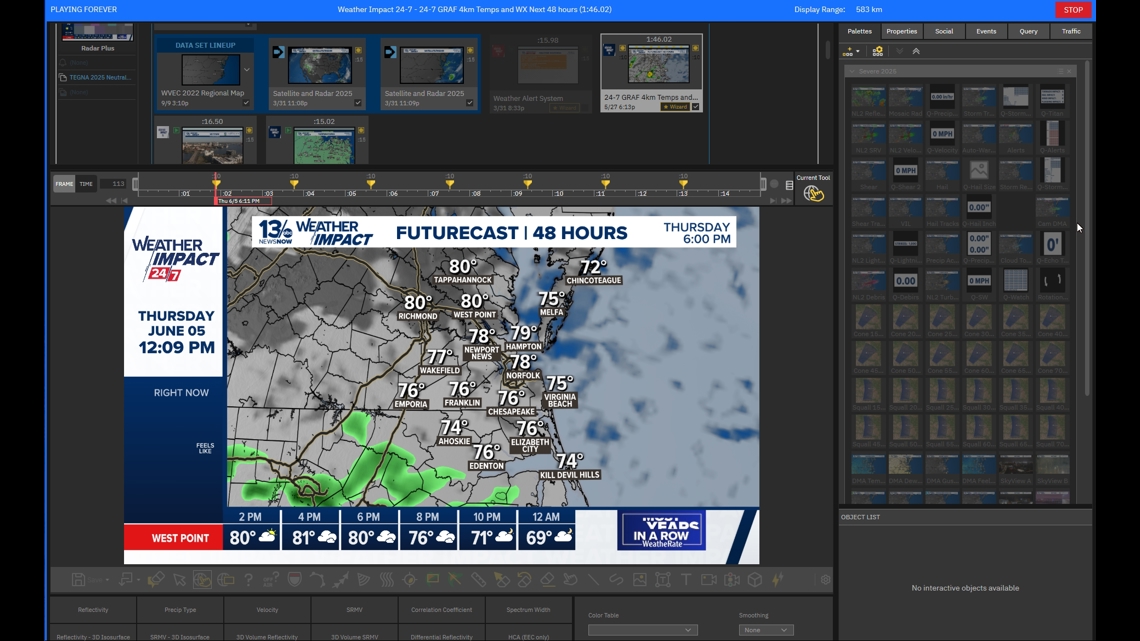This screenshot has height=641, width=1140.
Task: Open the Traffic tab
Action: (1071, 31)
